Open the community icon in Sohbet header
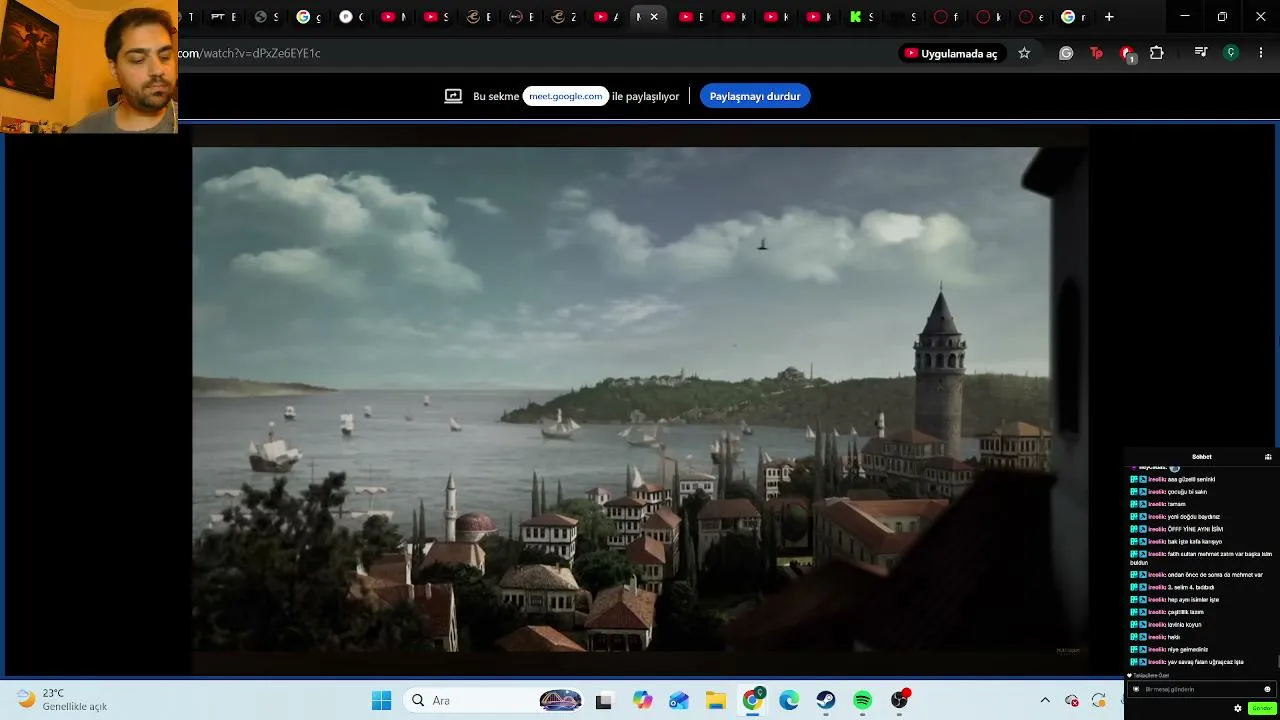The image size is (1280, 720). pyautogui.click(x=1268, y=457)
